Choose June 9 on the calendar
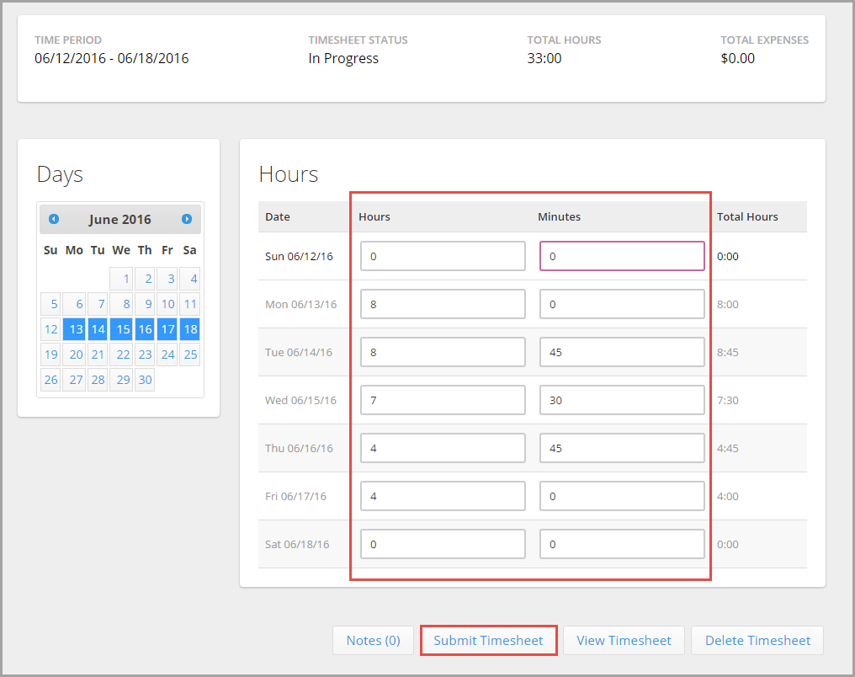Viewport: 855px width, 677px height. (x=145, y=304)
